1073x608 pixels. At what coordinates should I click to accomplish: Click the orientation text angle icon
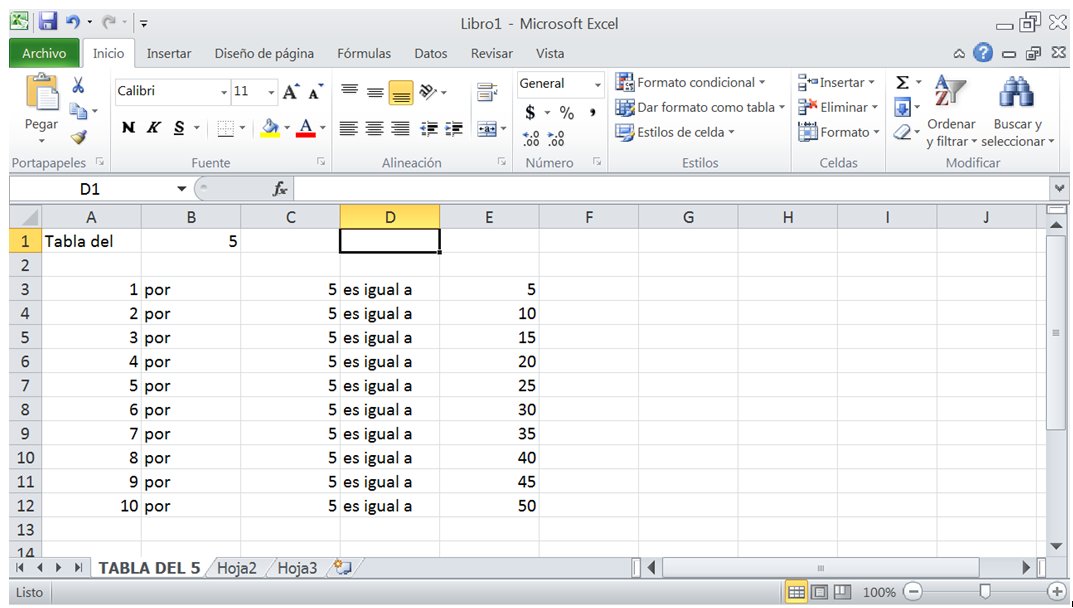pos(429,92)
